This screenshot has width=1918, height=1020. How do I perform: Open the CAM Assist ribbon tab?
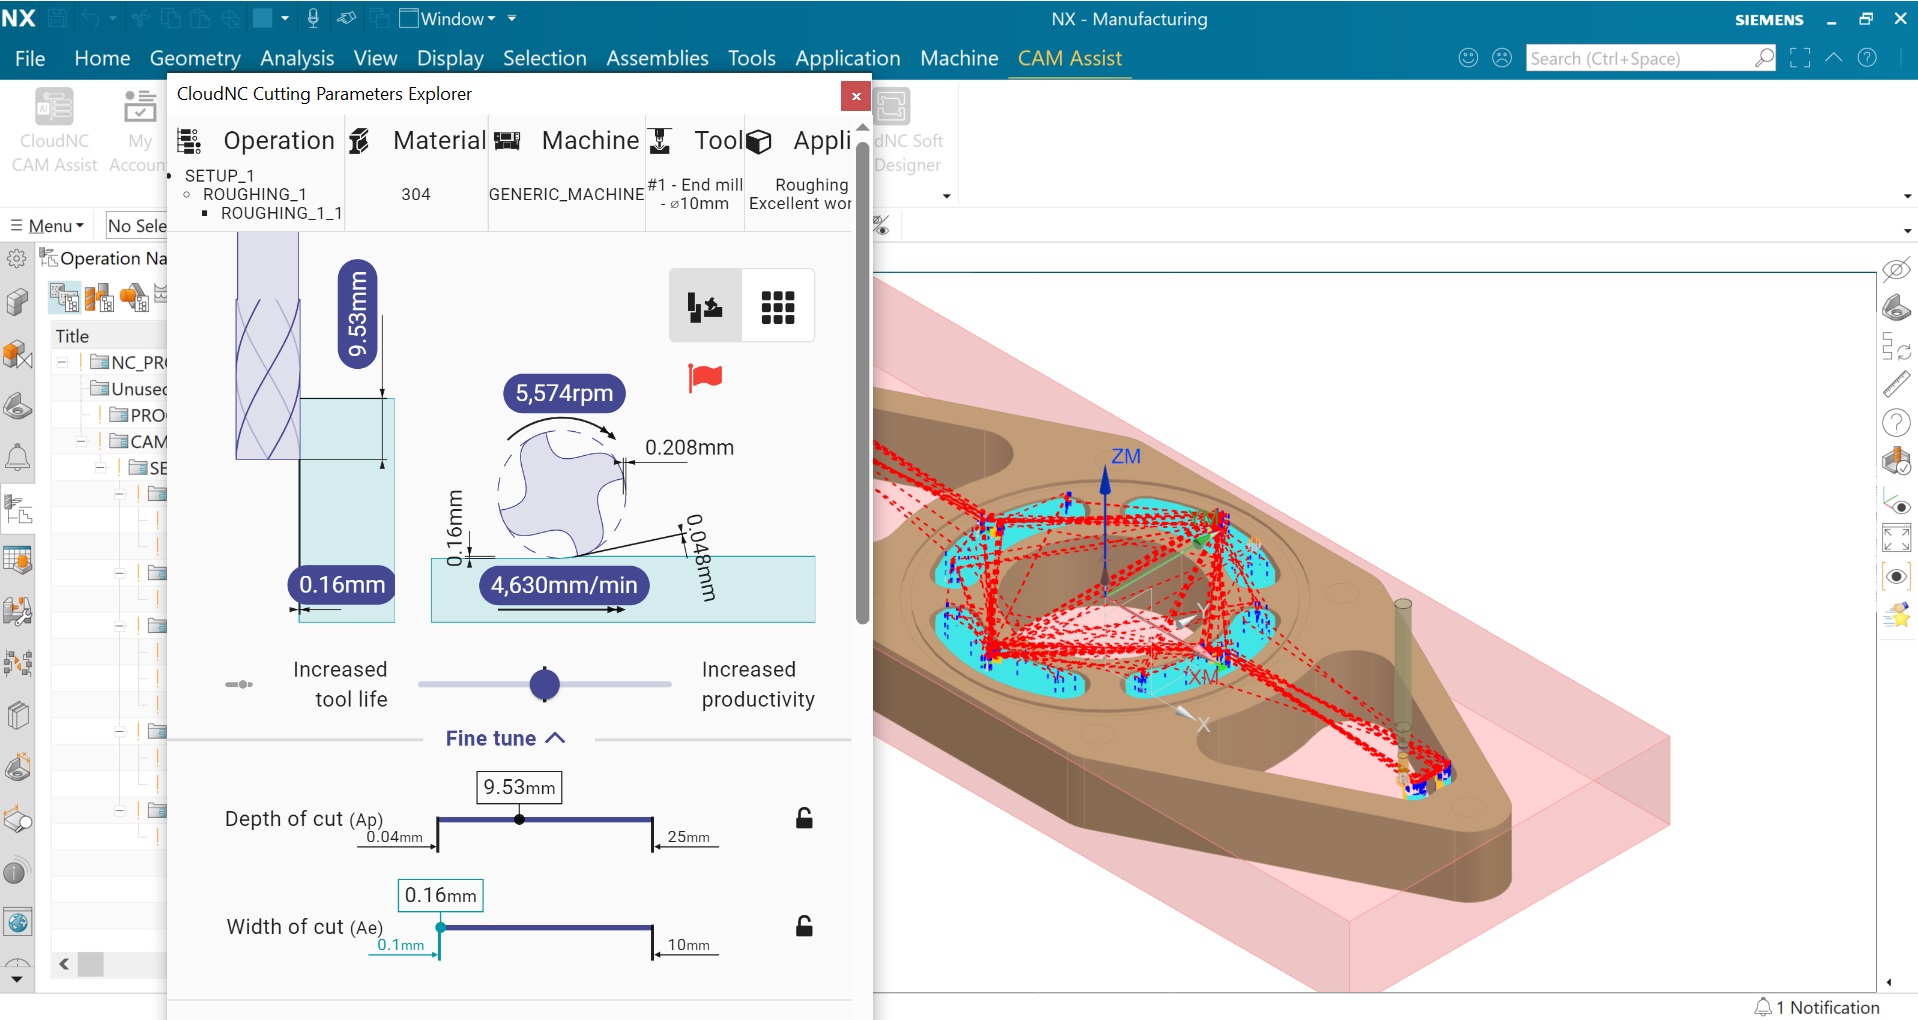1069,58
